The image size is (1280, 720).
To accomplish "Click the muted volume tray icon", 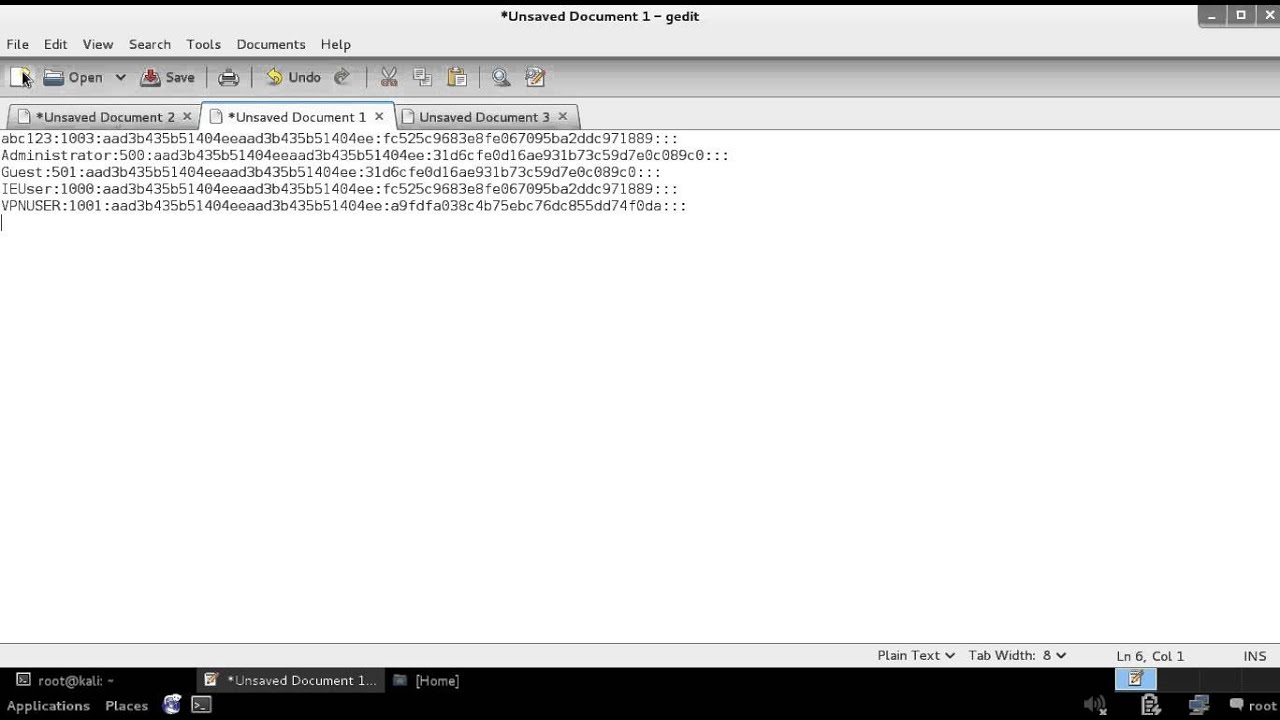I will [1095, 705].
